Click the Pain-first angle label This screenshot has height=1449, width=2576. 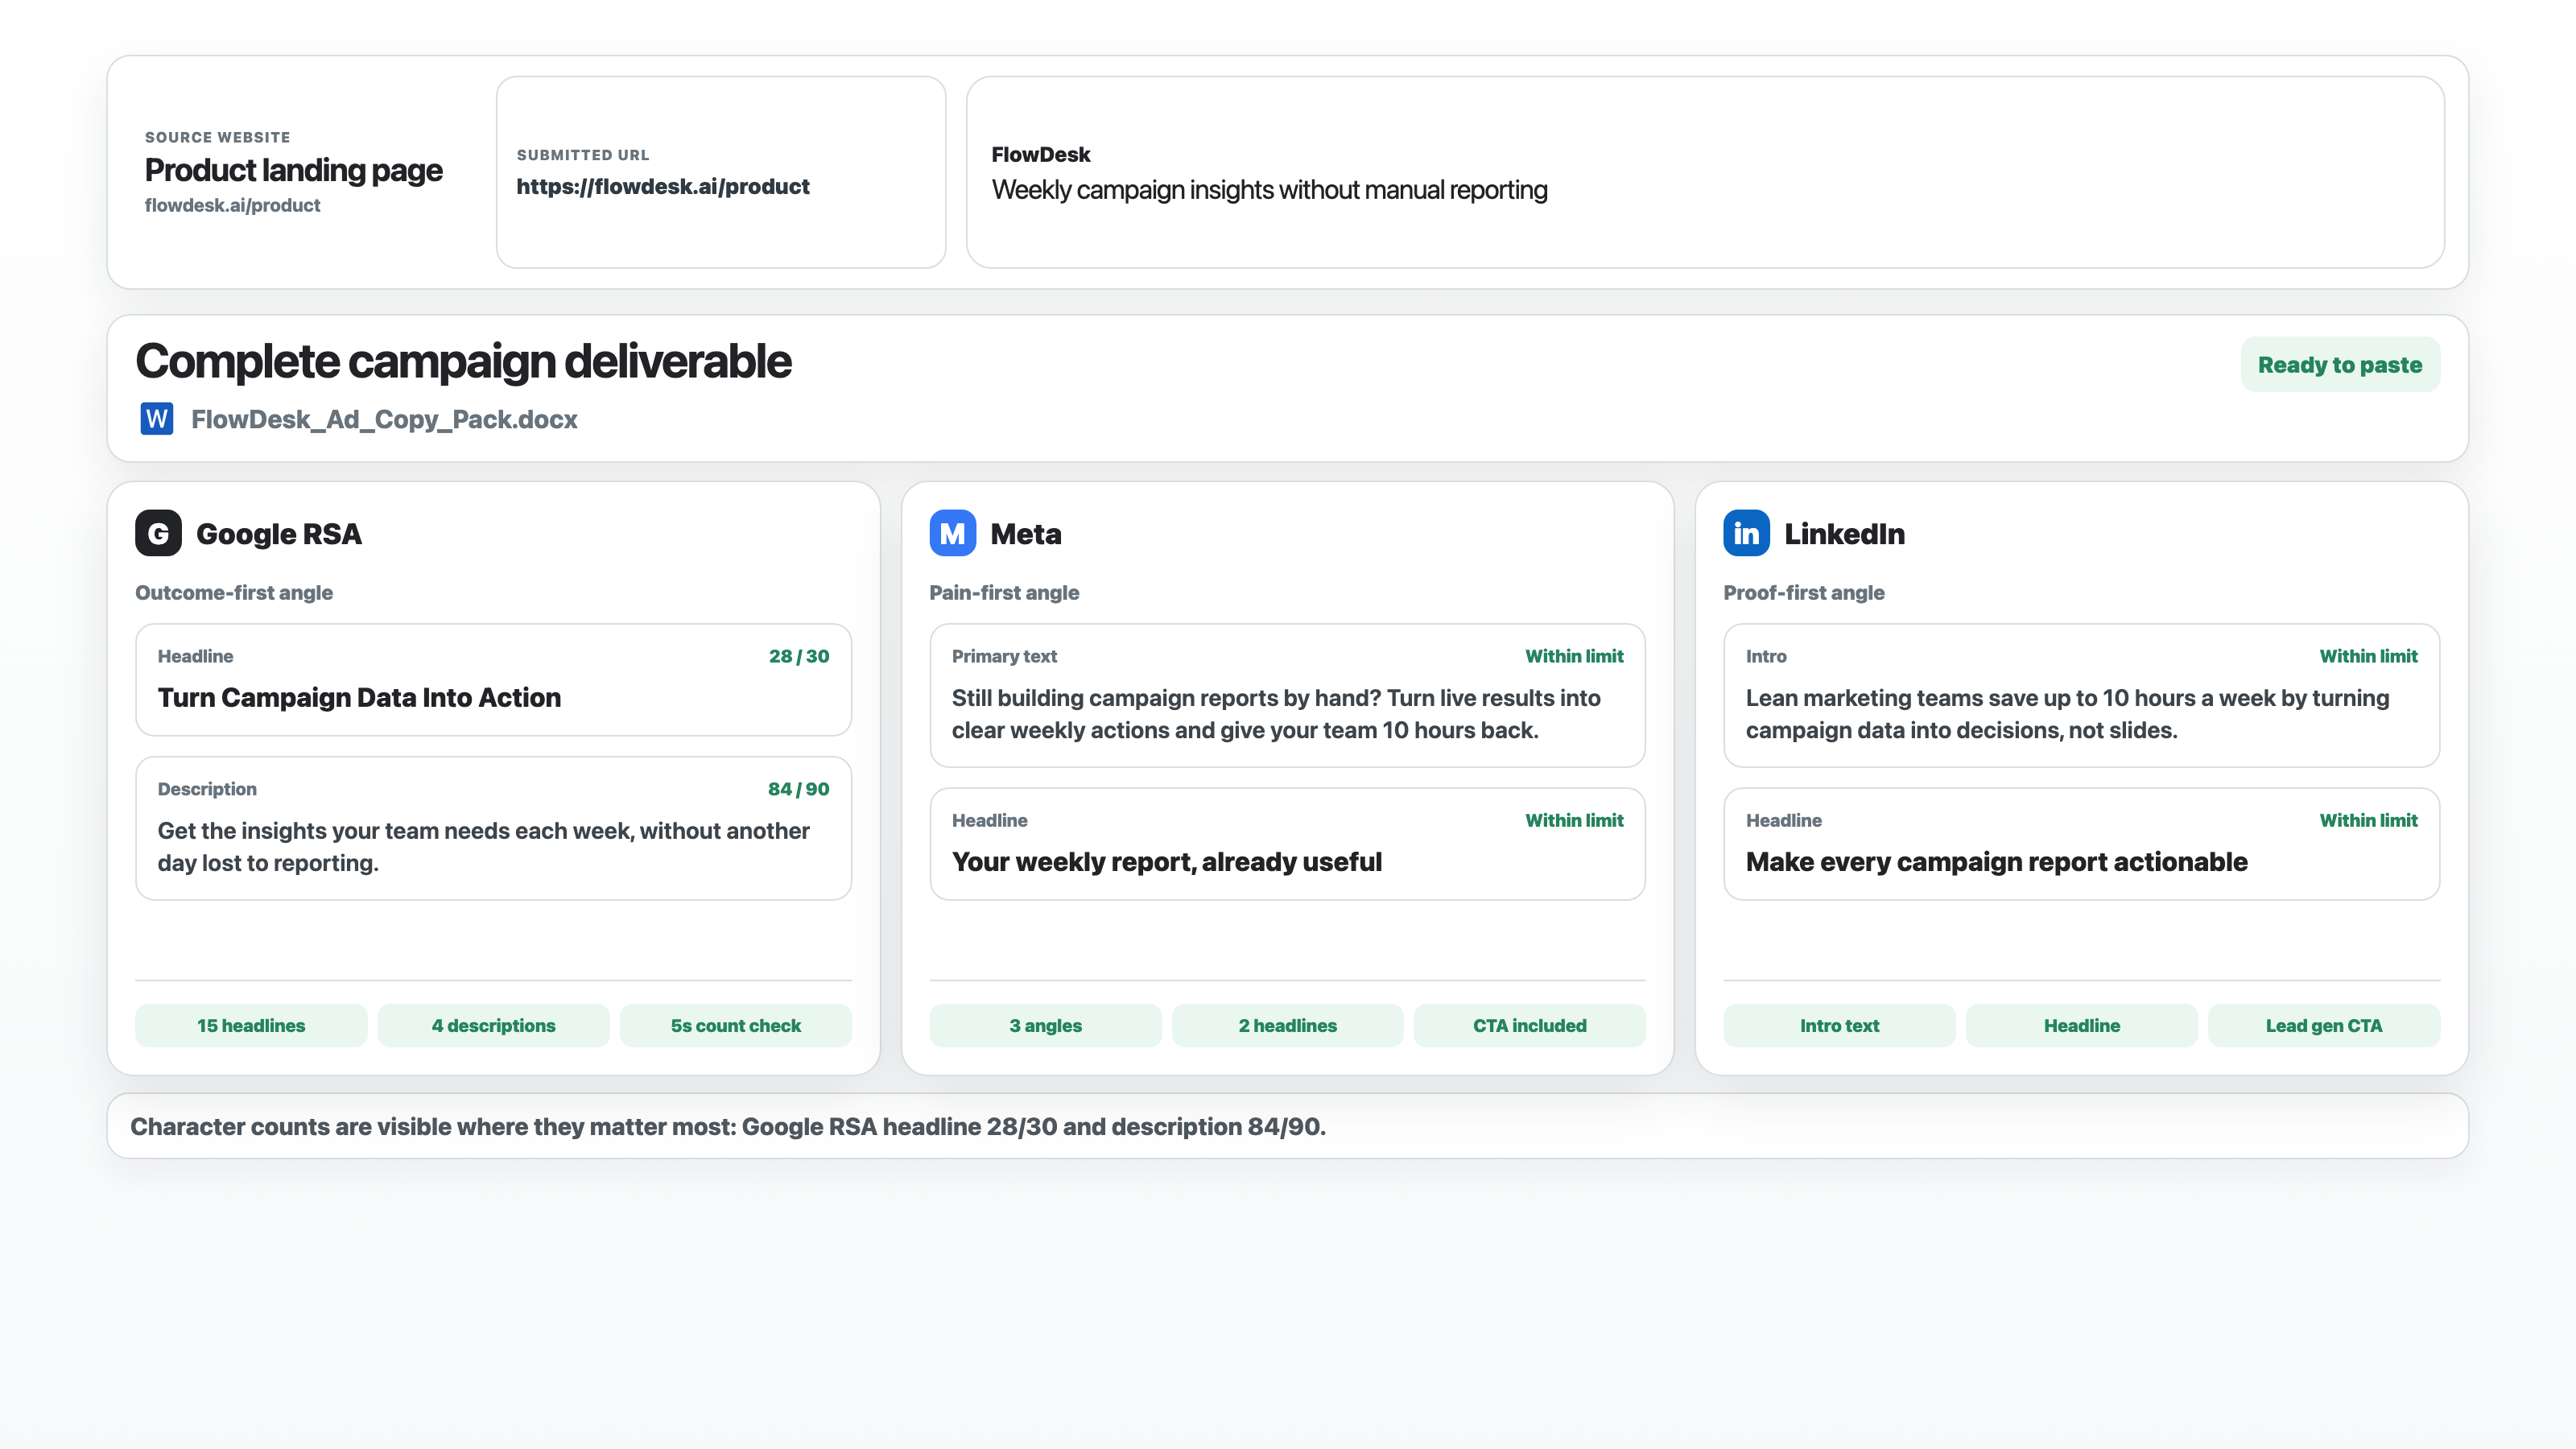[1004, 592]
